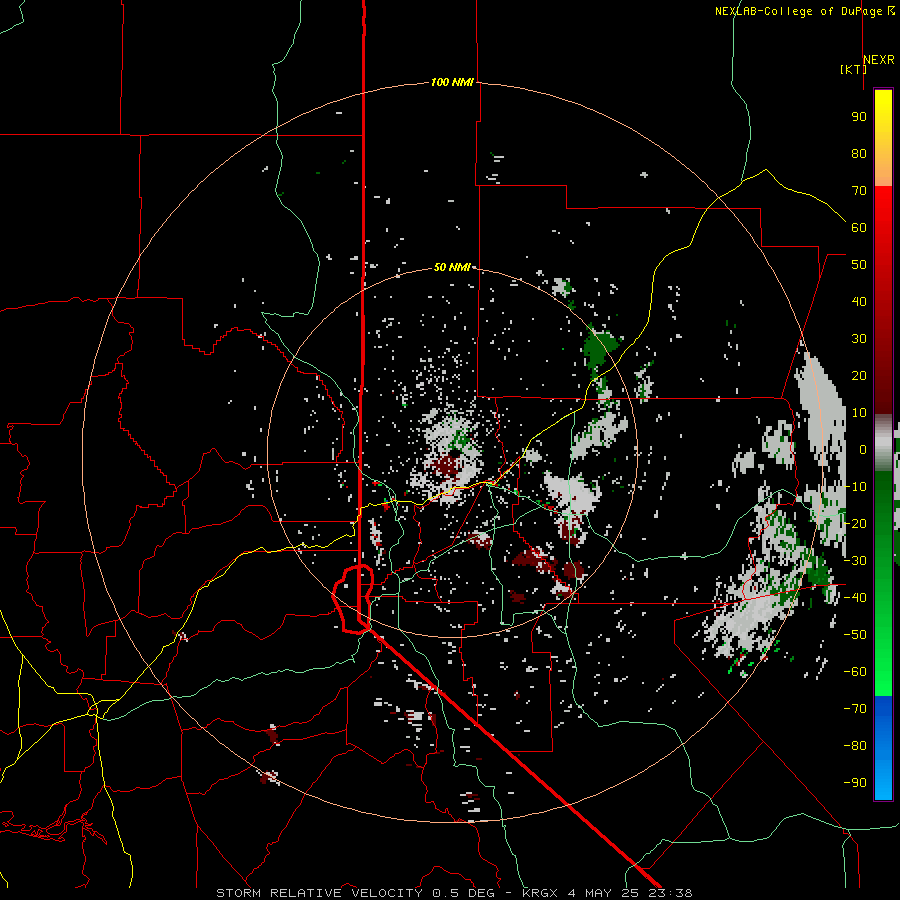The image size is (900, 900).
Task: Click the -50 scale value
Action: tap(855, 635)
